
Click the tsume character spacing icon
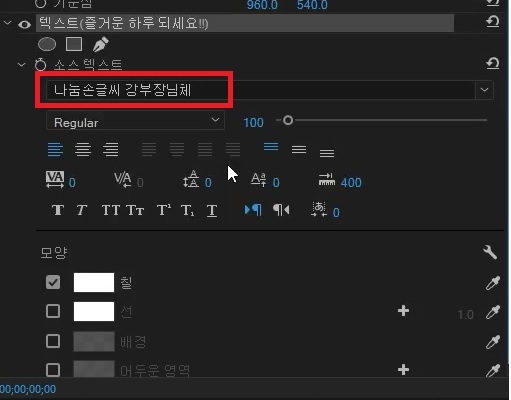pyautogui.click(x=319, y=209)
